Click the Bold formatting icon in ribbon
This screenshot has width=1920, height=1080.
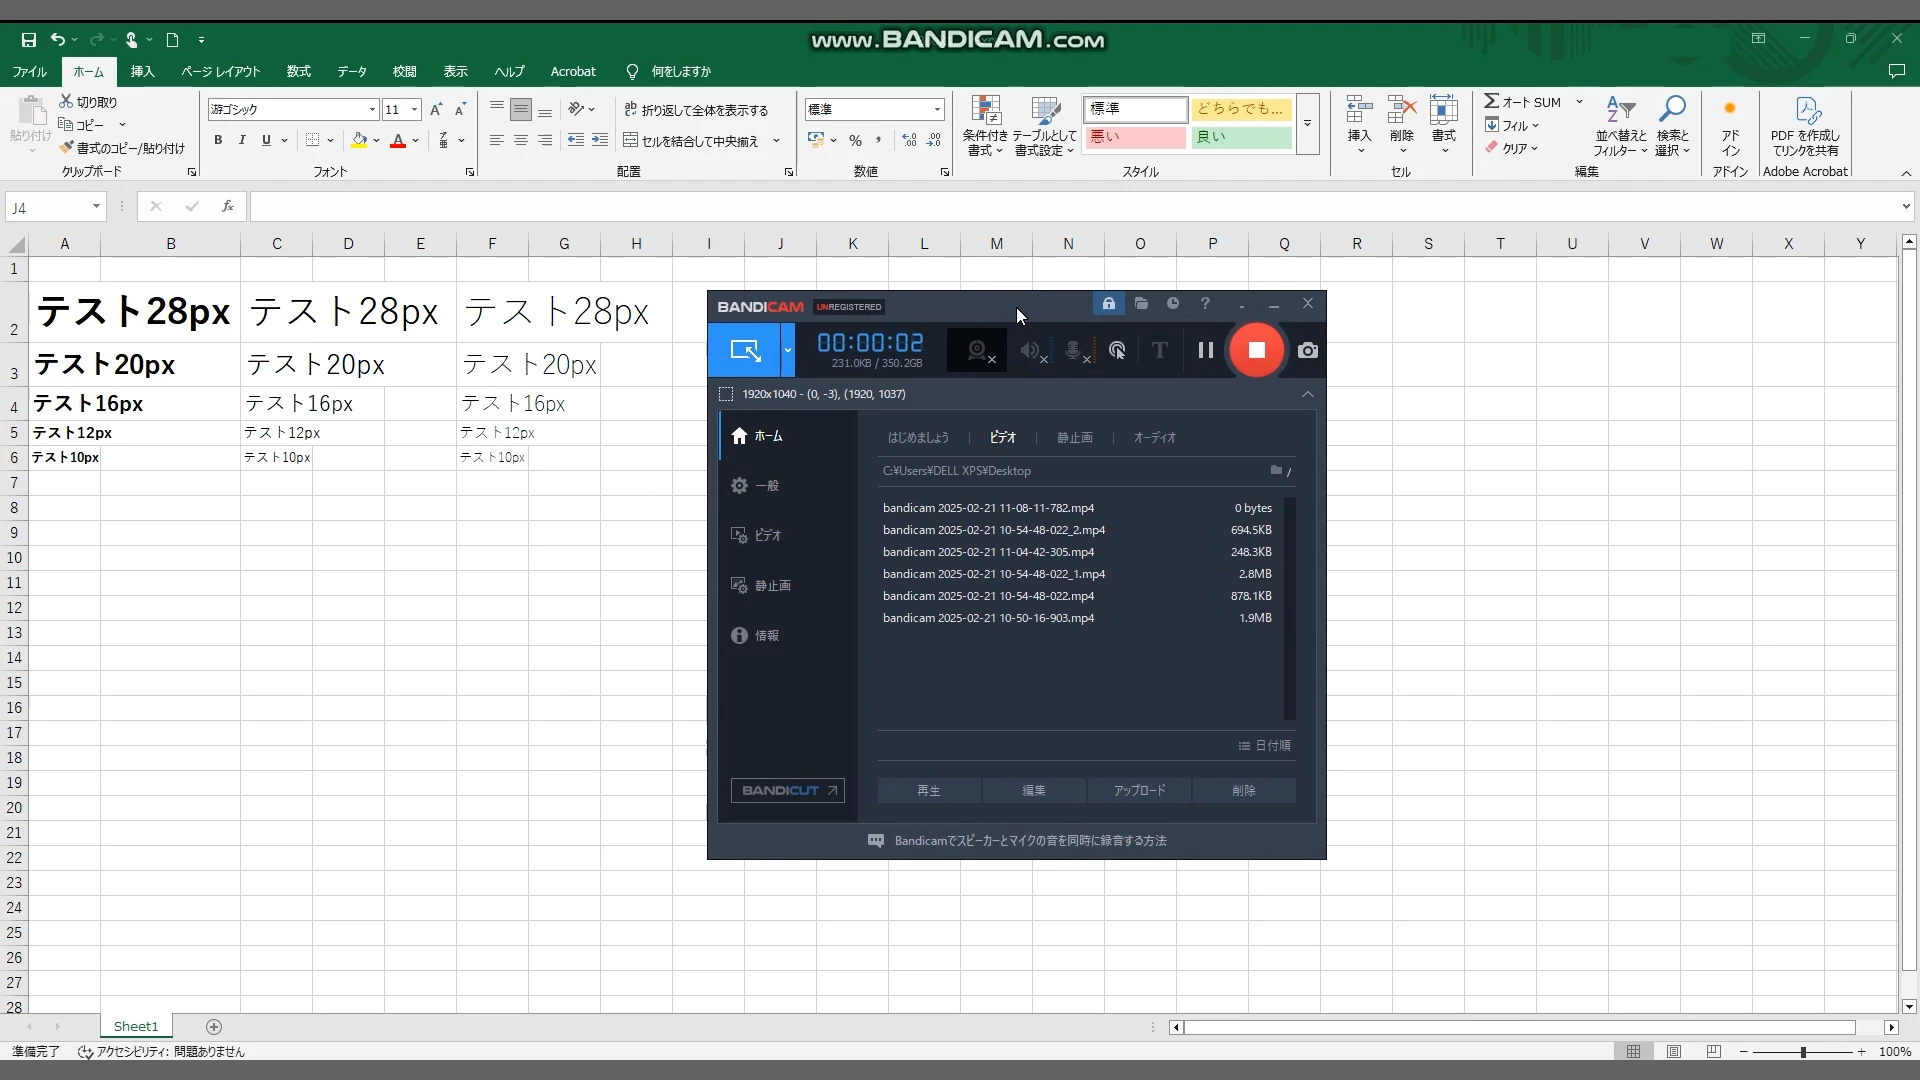tap(218, 140)
